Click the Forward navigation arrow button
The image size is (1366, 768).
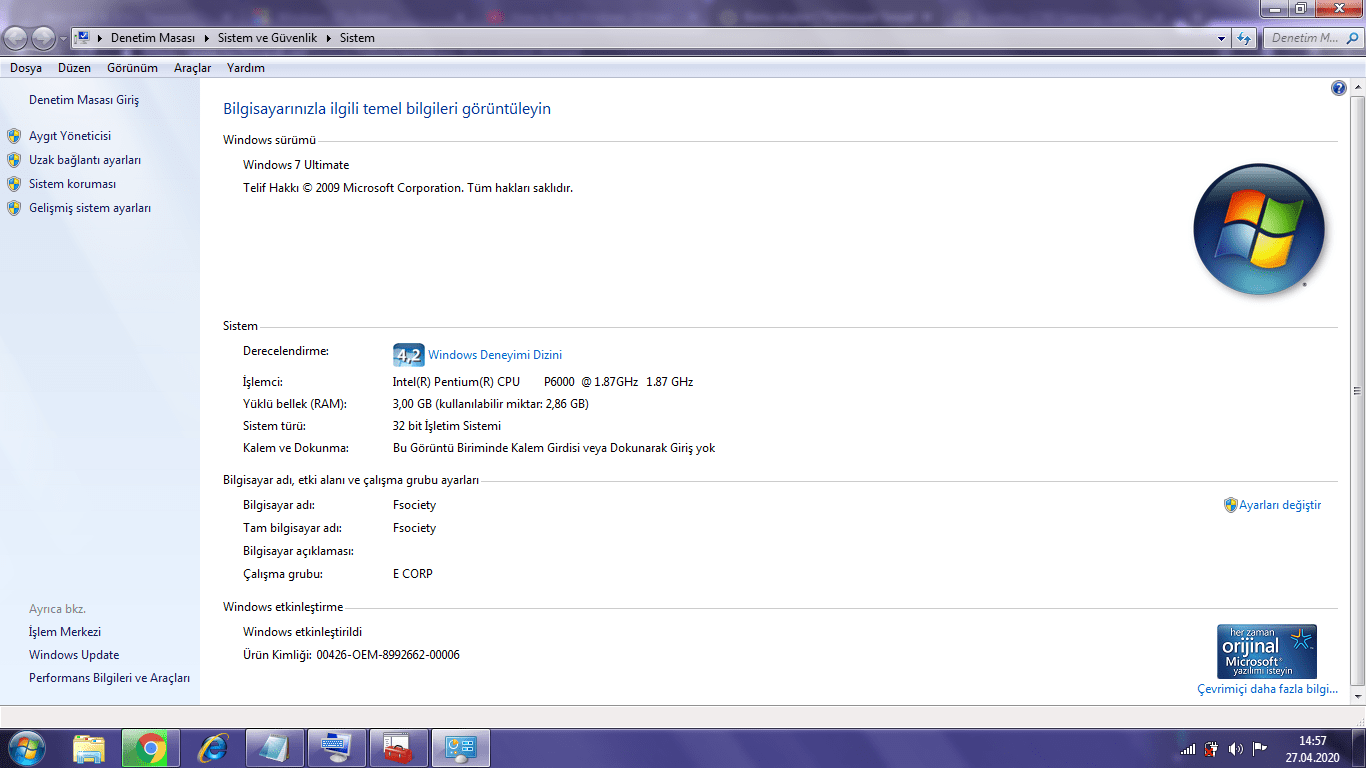tap(44, 38)
